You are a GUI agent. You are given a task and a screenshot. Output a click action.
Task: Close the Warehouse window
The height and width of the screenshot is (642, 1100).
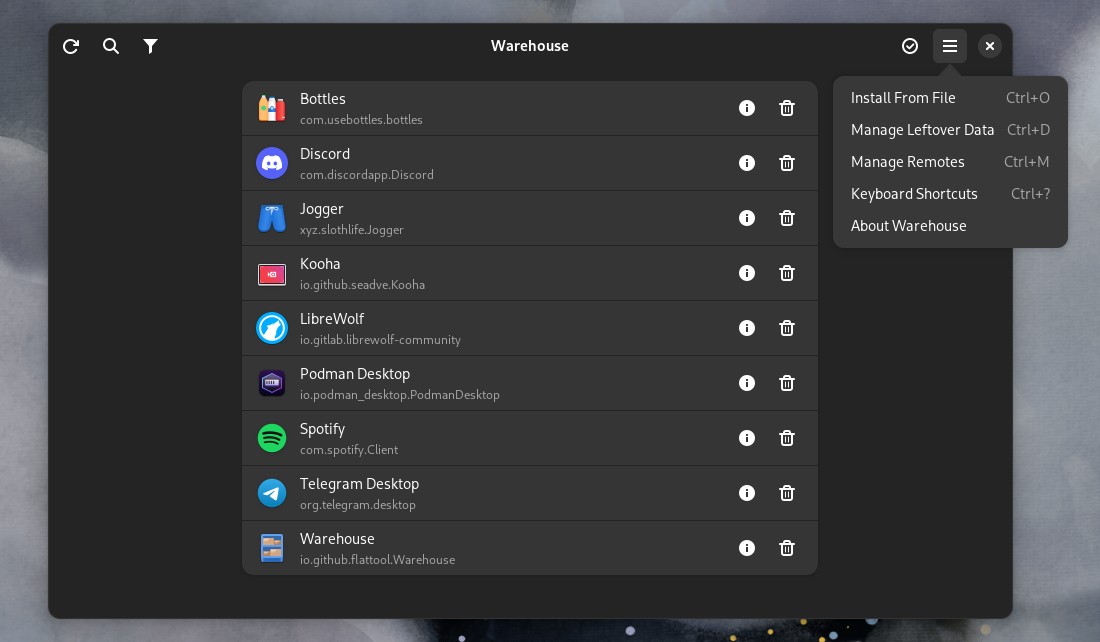click(x=990, y=46)
